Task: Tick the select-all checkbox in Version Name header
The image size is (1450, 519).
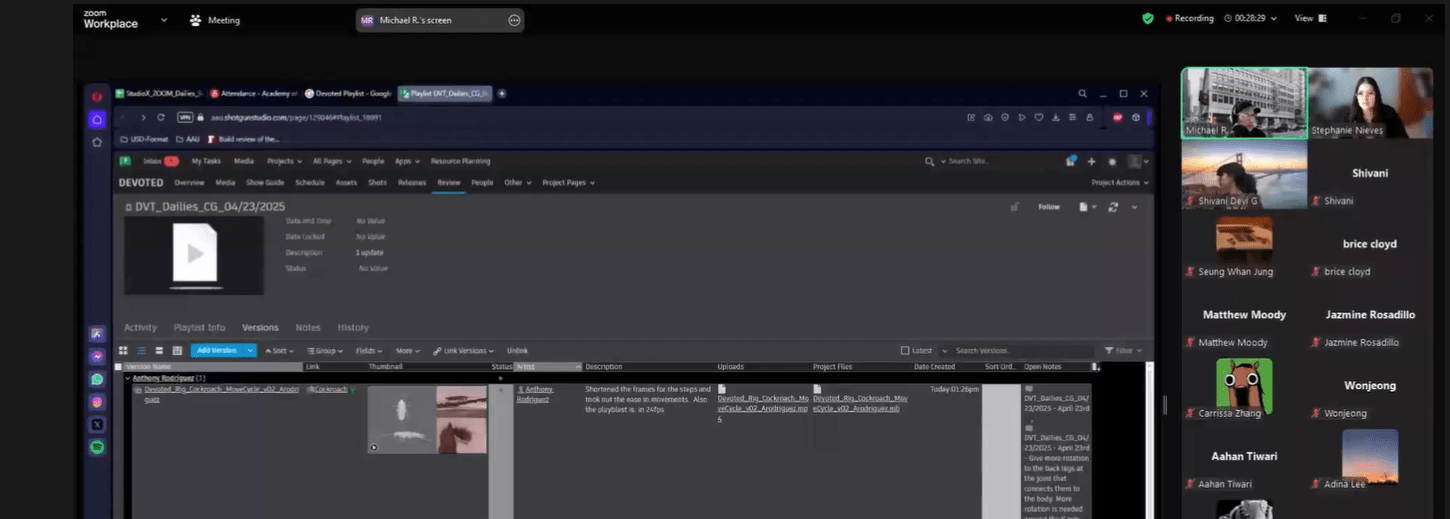Action: point(119,367)
